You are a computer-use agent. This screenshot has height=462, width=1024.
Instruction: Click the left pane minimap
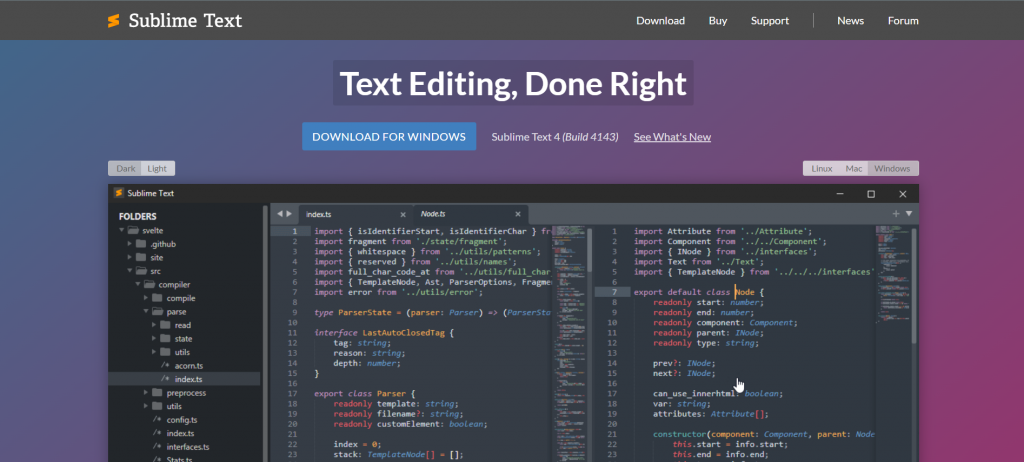569,344
